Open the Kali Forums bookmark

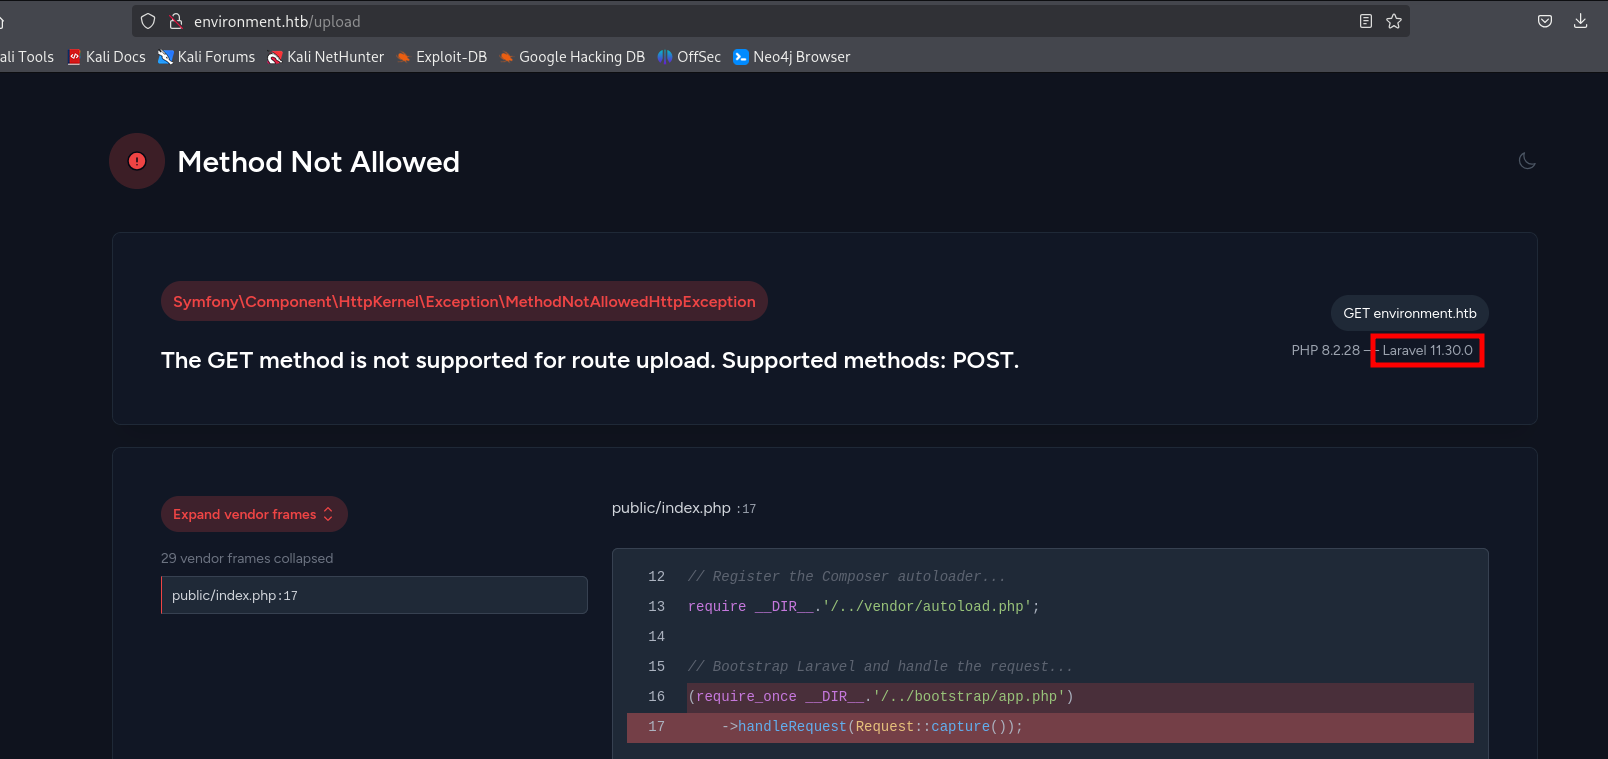pyautogui.click(x=207, y=57)
